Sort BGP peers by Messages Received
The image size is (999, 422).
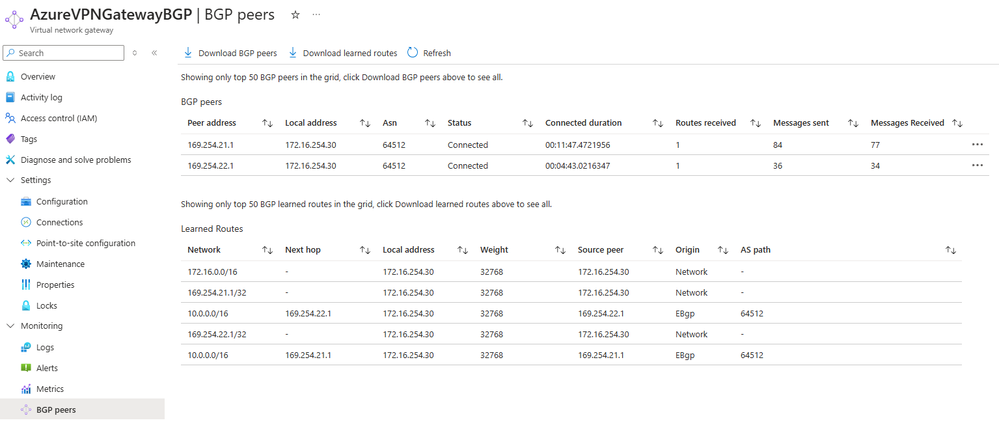point(957,123)
